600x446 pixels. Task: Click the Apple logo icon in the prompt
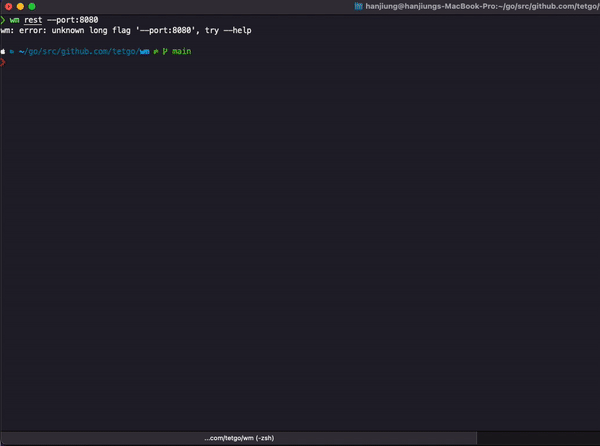[x=3, y=51]
